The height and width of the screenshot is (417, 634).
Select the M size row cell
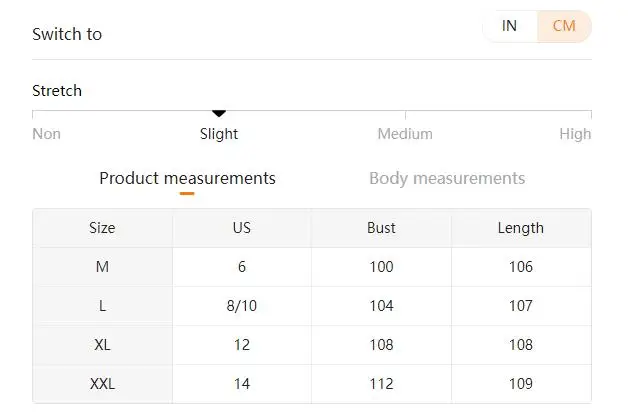(x=102, y=267)
